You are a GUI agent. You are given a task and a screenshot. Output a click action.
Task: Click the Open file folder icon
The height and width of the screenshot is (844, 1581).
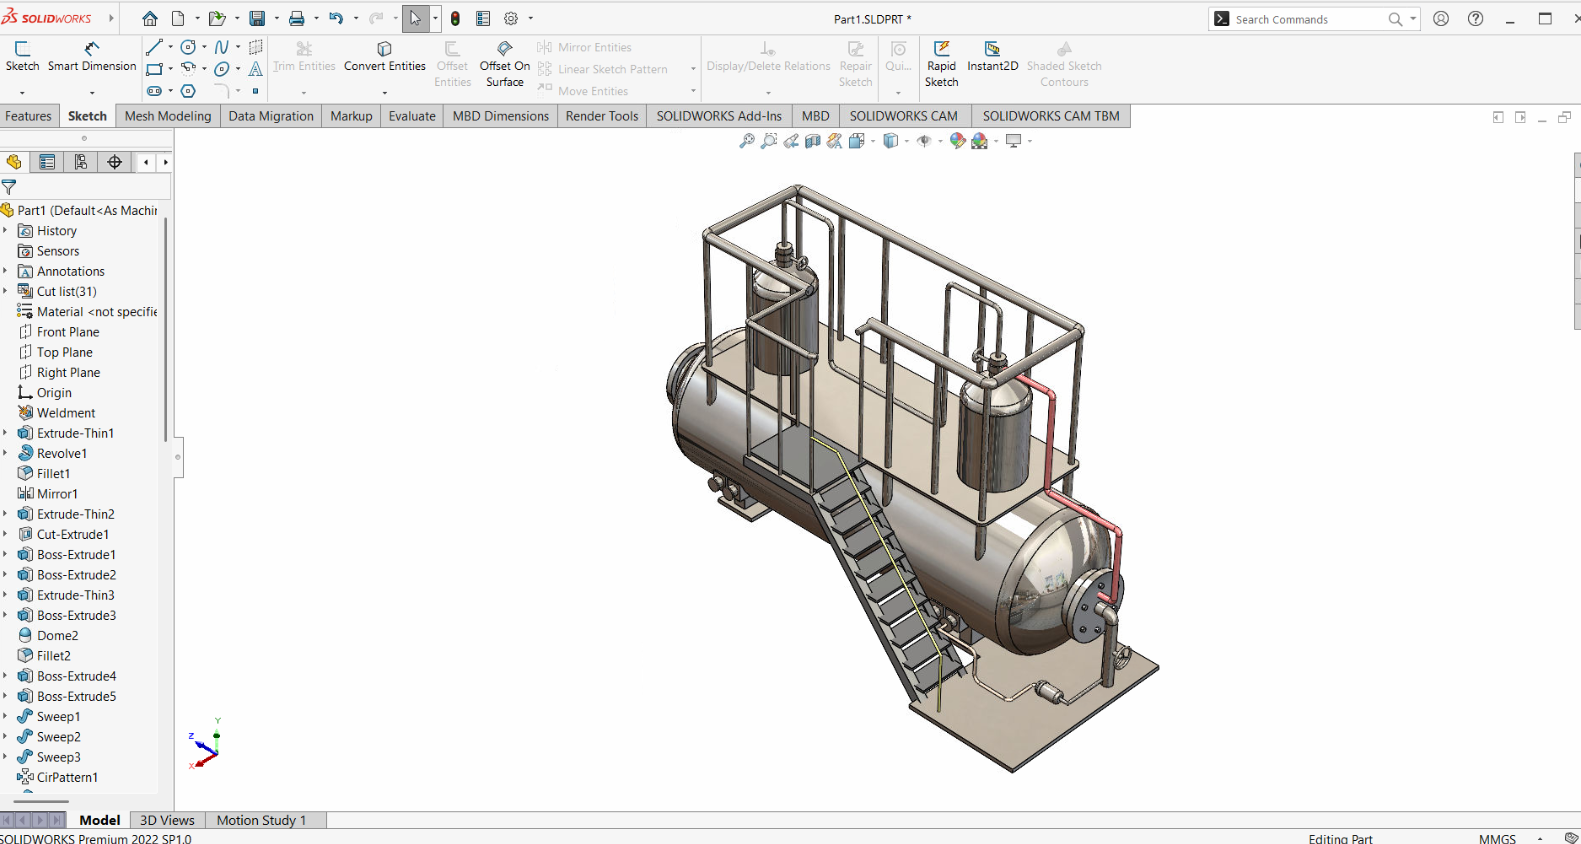[216, 19]
